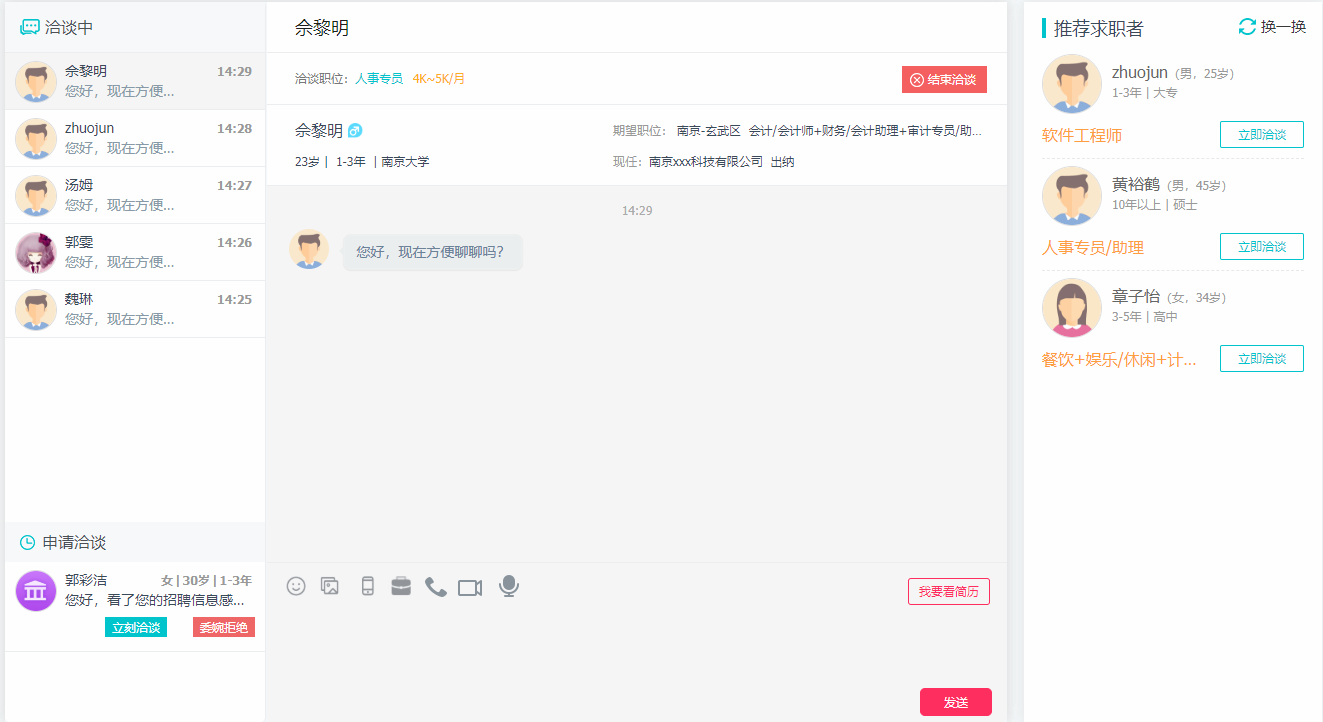Start a voice call using the phone icon
The image size is (1323, 722).
pos(436,586)
